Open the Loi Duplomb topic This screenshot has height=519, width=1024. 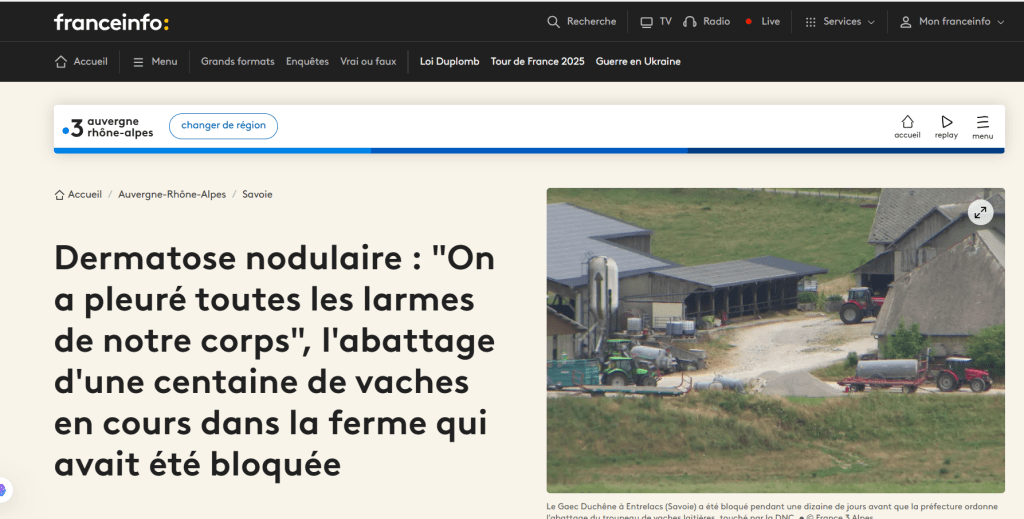(x=449, y=62)
